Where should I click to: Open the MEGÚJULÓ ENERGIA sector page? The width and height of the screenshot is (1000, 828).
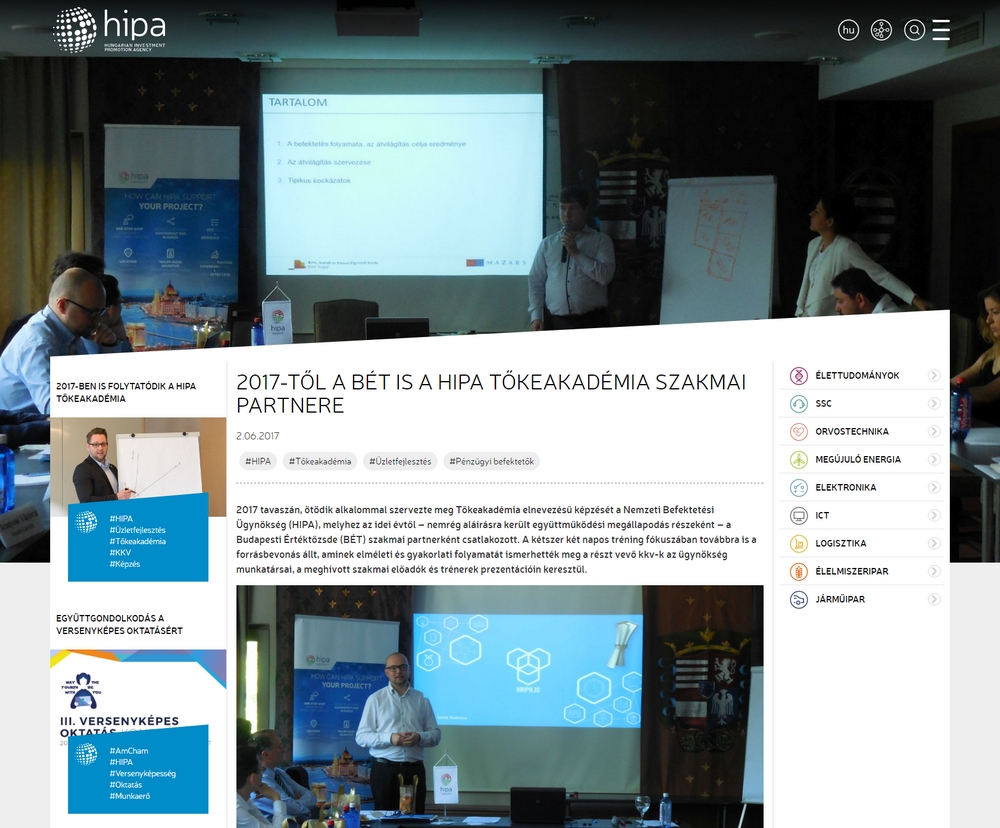858,459
